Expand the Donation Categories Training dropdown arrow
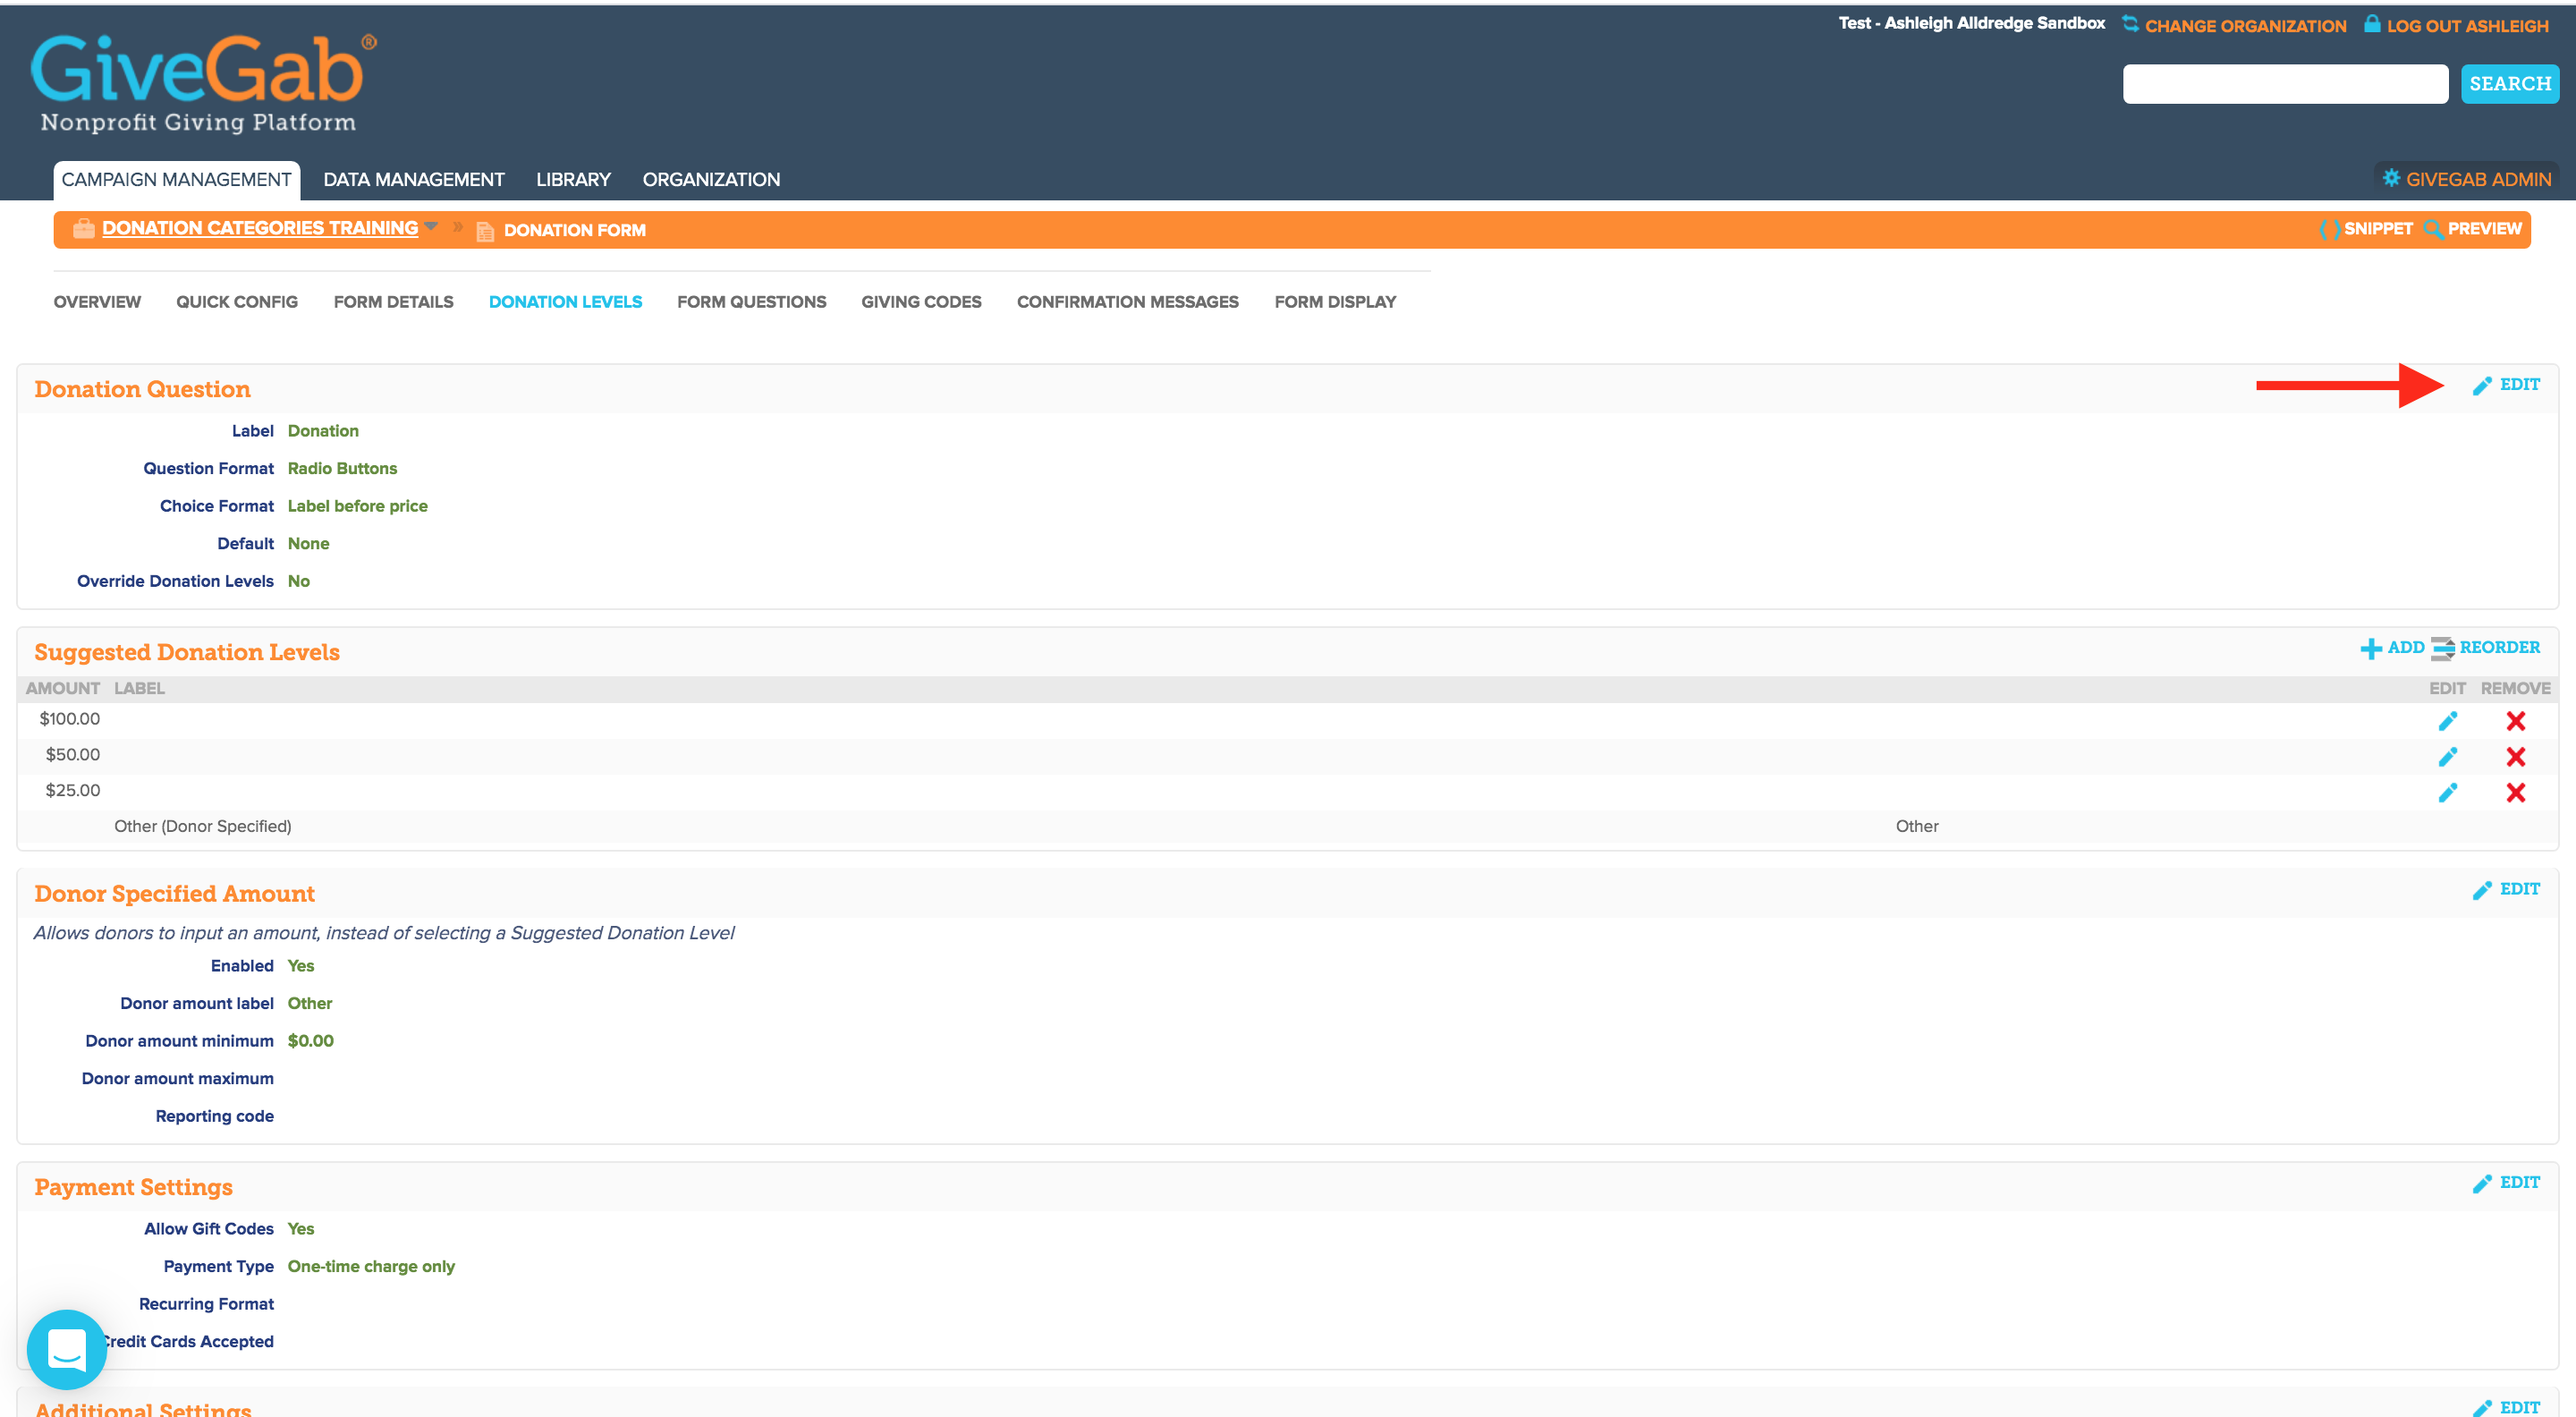Screen dimensions: 2576x1417 [x=431, y=227]
